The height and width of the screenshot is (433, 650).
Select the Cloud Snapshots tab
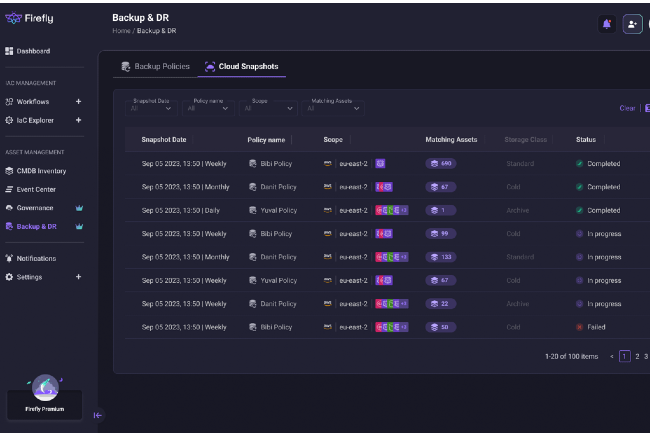pyautogui.click(x=241, y=67)
